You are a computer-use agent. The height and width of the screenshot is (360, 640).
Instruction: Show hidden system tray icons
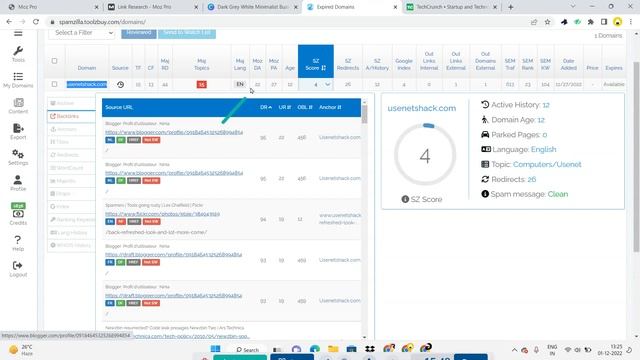(514, 350)
